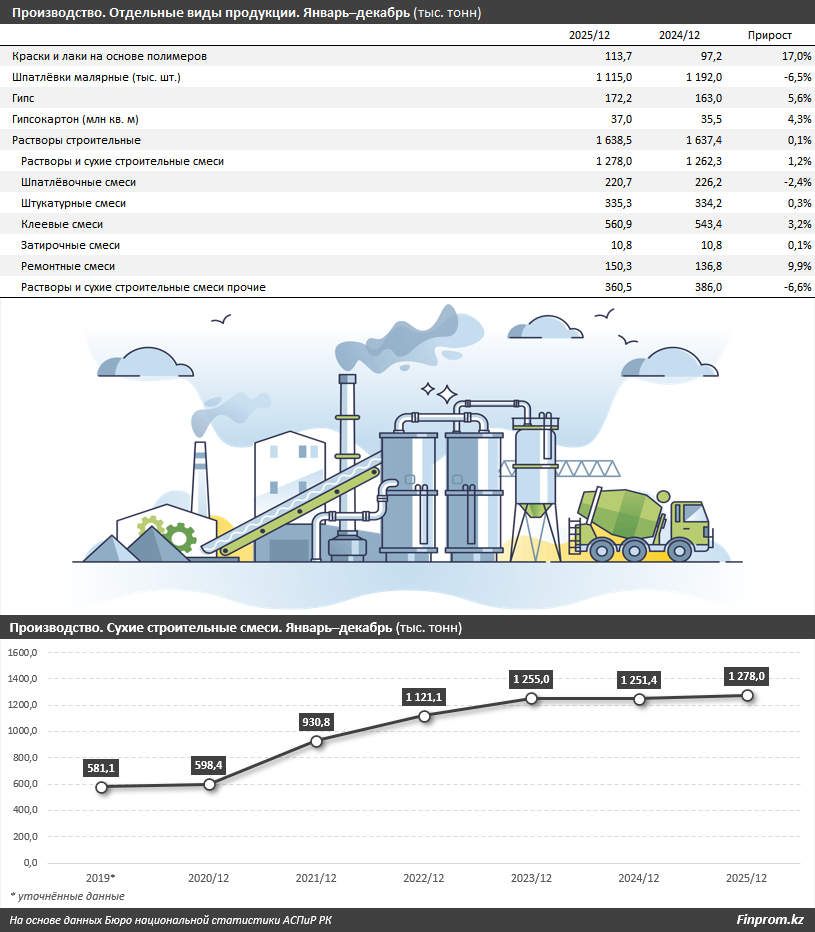Click the Клеевые смеси row label
This screenshot has height=932, width=815.
pos(62,224)
